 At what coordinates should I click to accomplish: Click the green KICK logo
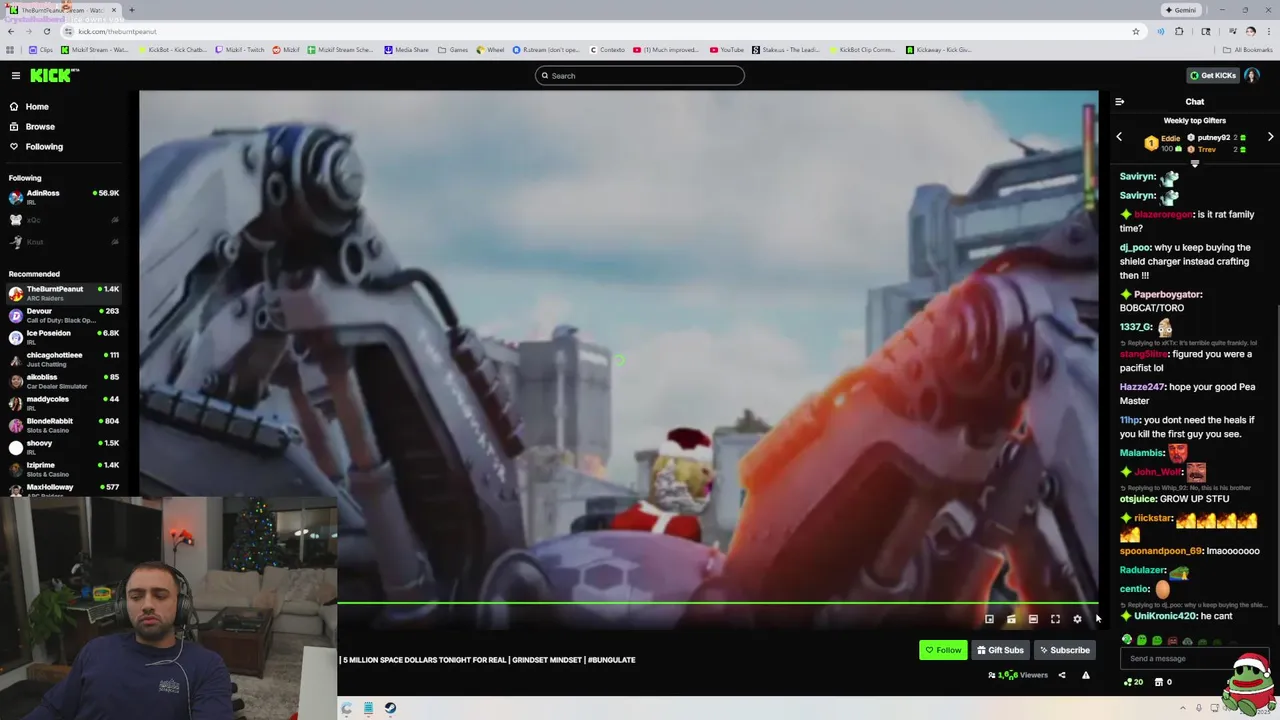point(53,75)
